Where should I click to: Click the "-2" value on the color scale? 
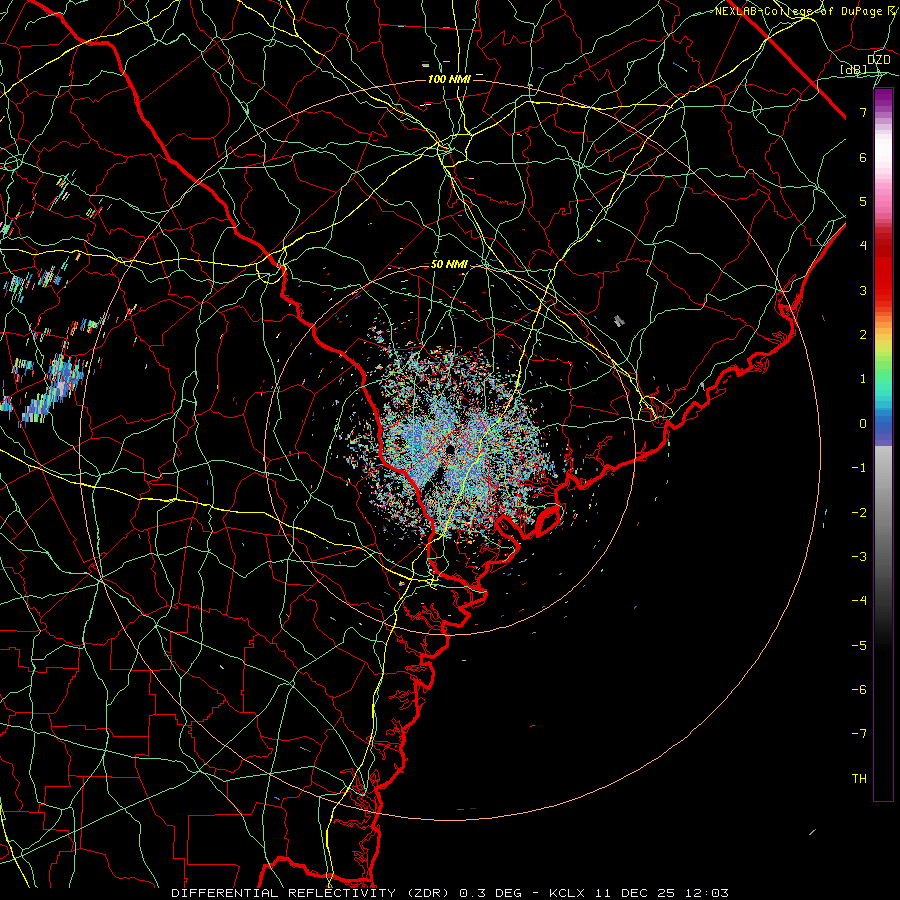pyautogui.click(x=859, y=512)
